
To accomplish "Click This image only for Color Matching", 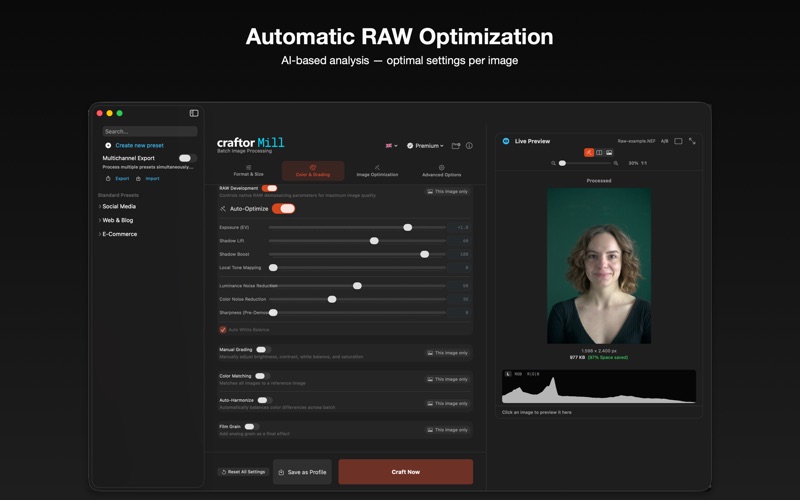I will click(x=447, y=380).
